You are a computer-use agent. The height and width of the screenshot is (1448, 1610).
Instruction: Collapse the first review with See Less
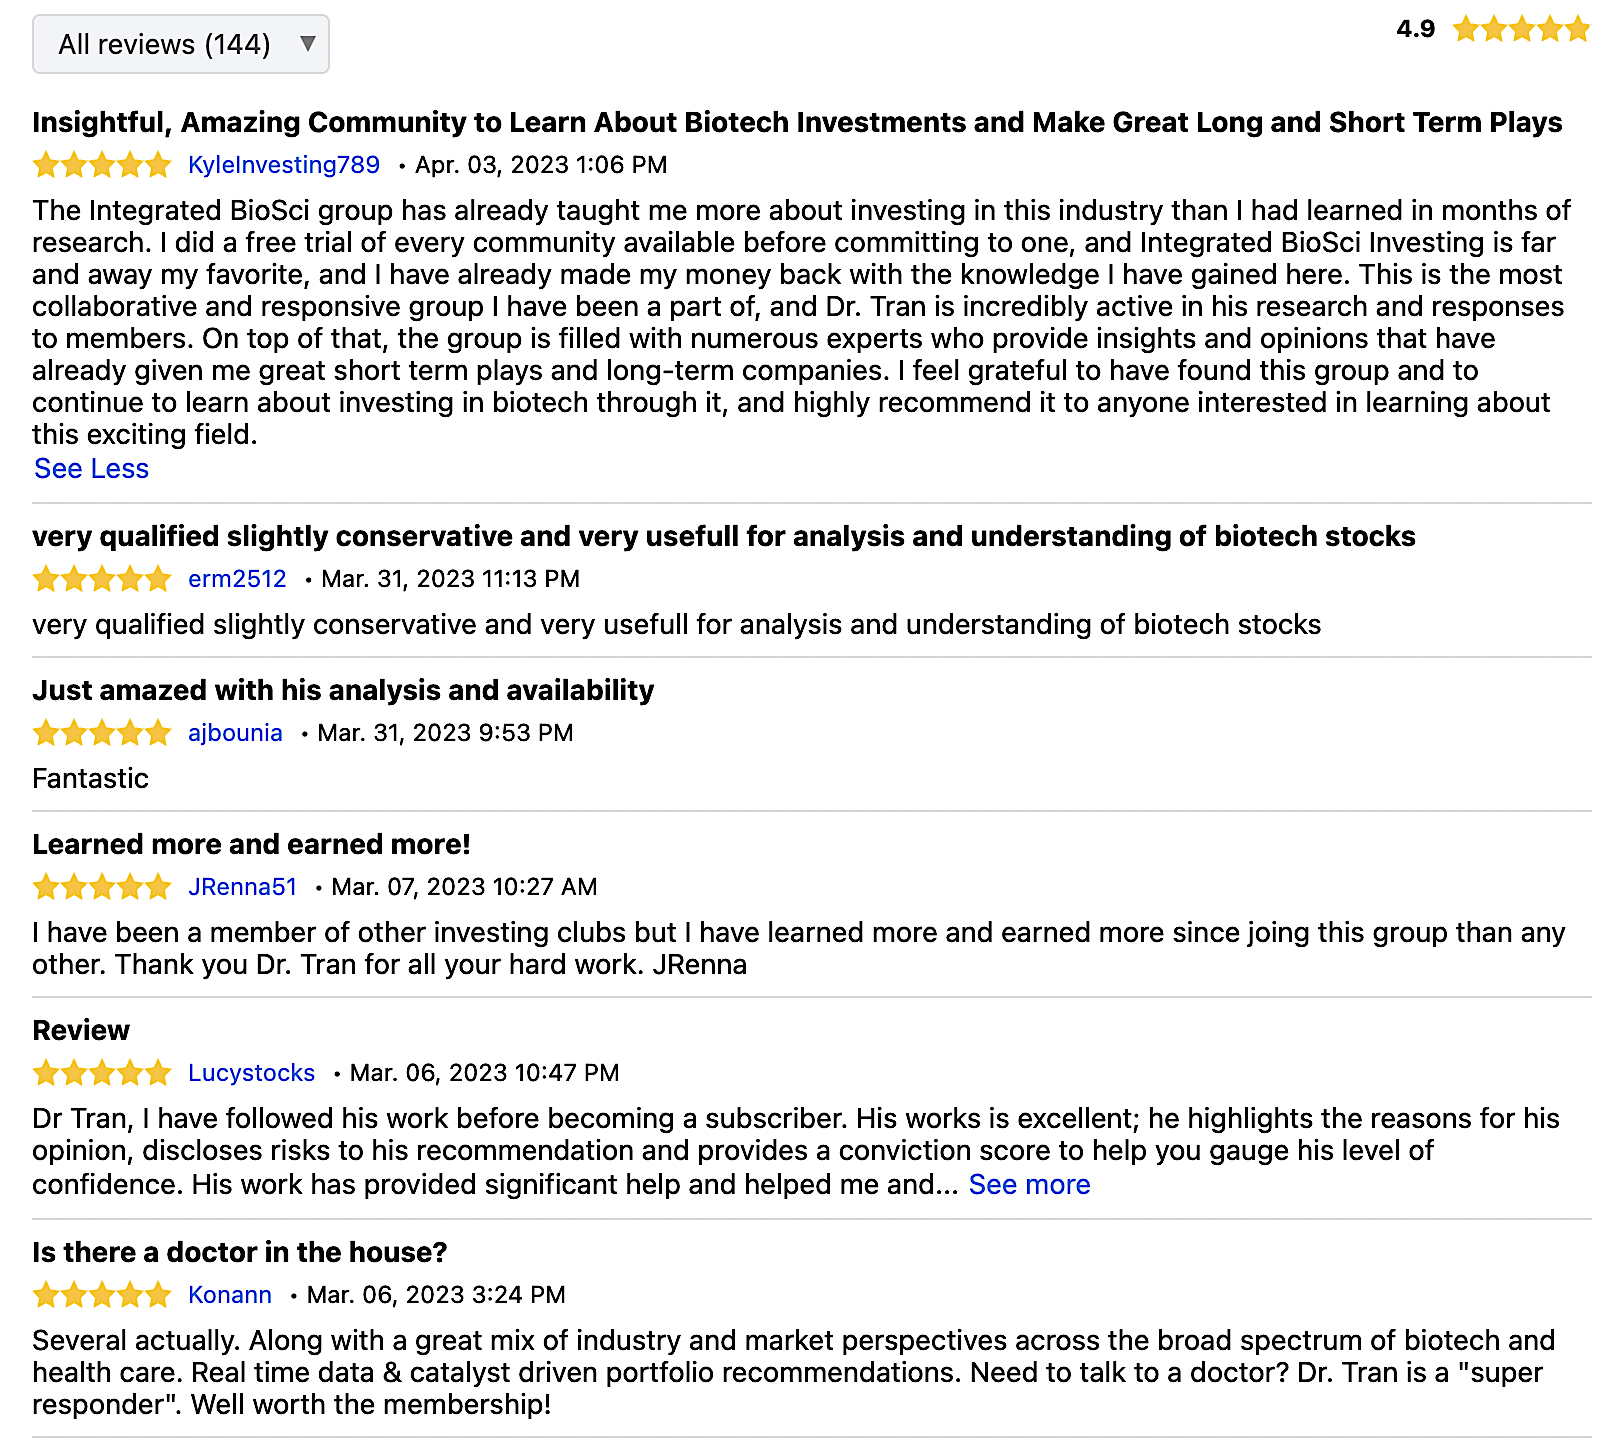tap(91, 469)
